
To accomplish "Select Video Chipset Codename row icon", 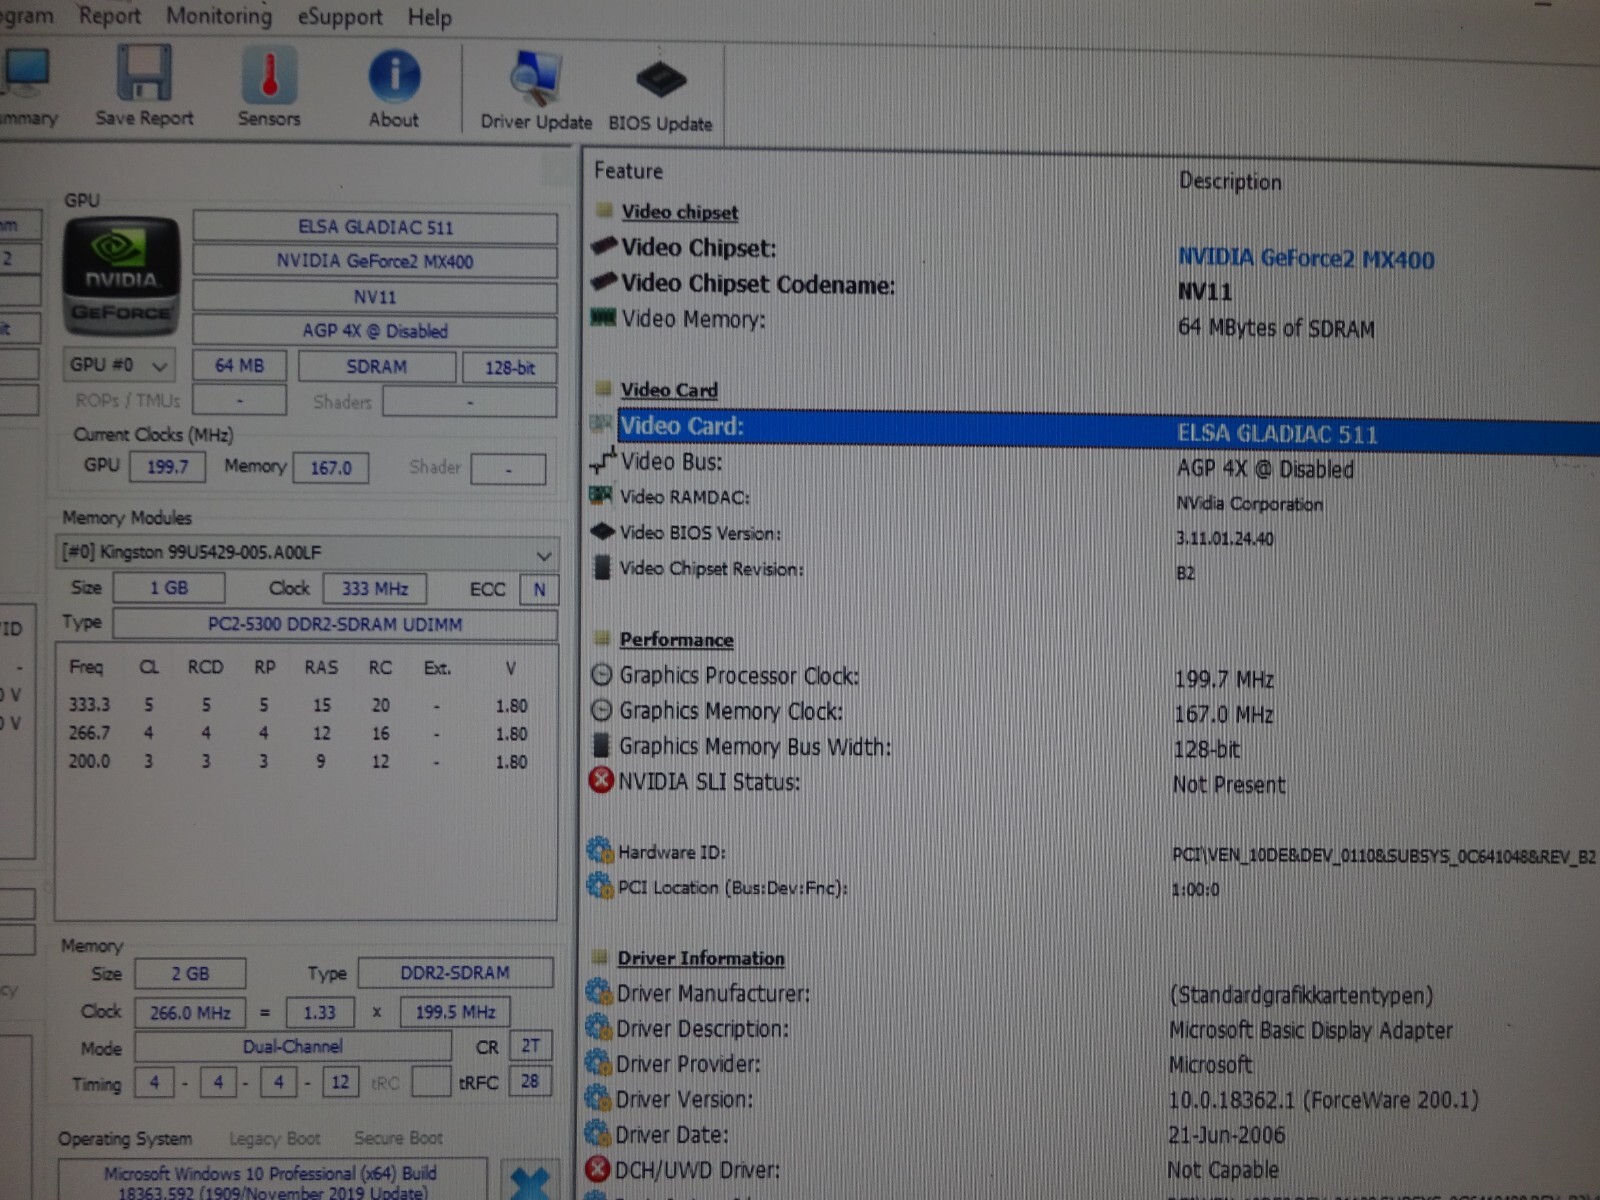I will (604, 282).
